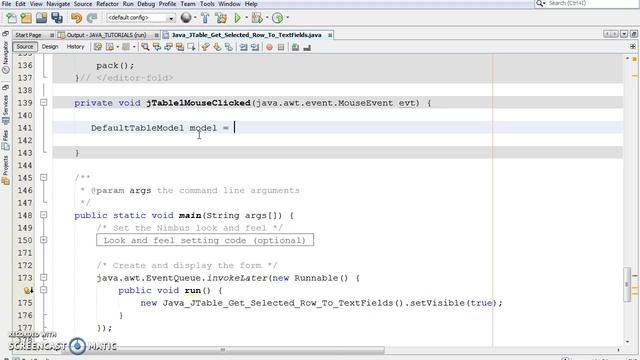Click the Stop Macro Recording square icon

(x=281, y=47)
